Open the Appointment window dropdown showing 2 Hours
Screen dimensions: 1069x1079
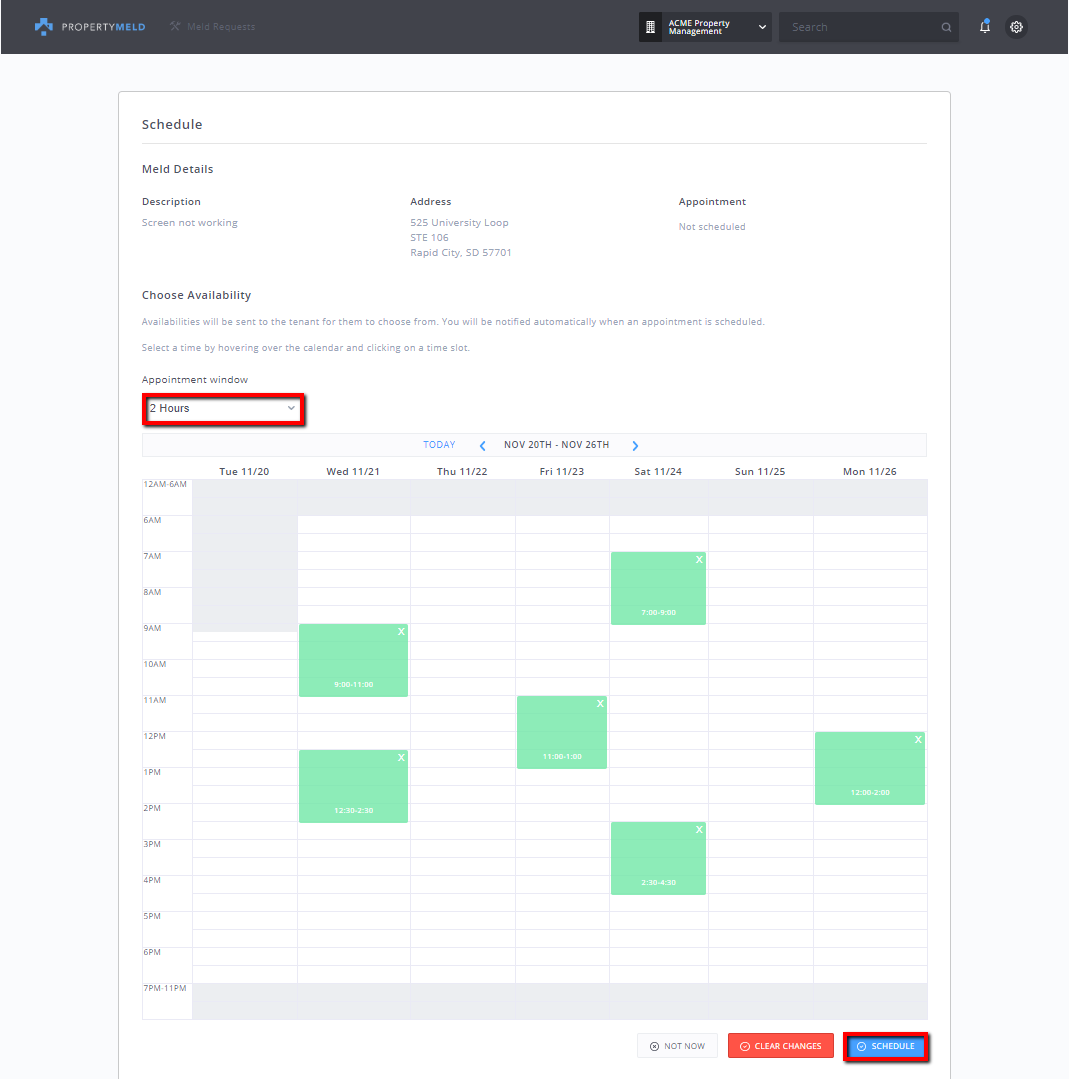222,408
